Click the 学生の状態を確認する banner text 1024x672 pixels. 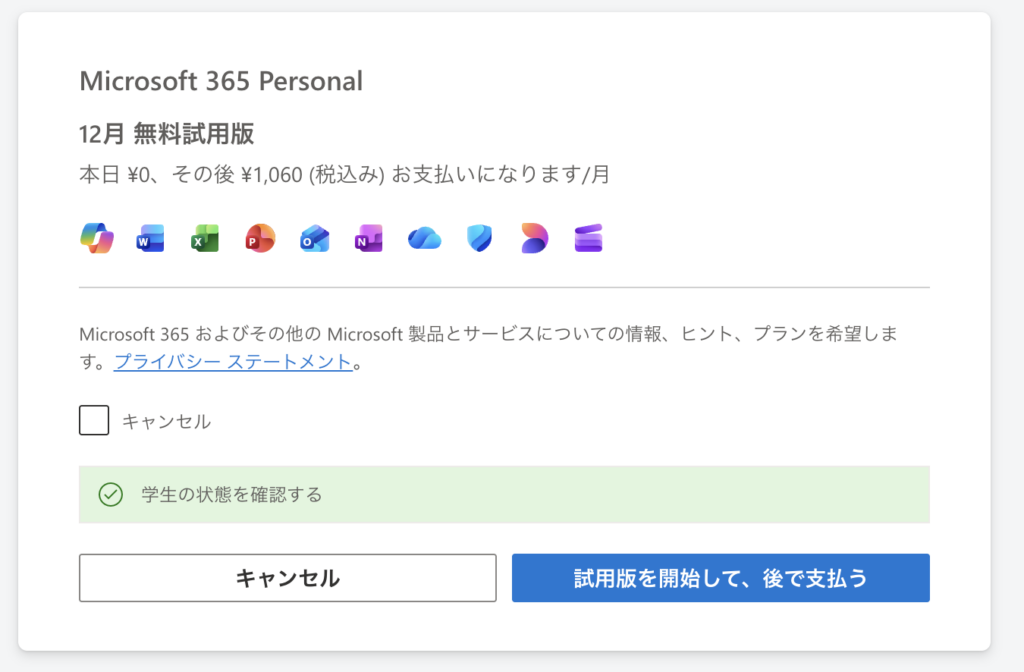point(231,495)
